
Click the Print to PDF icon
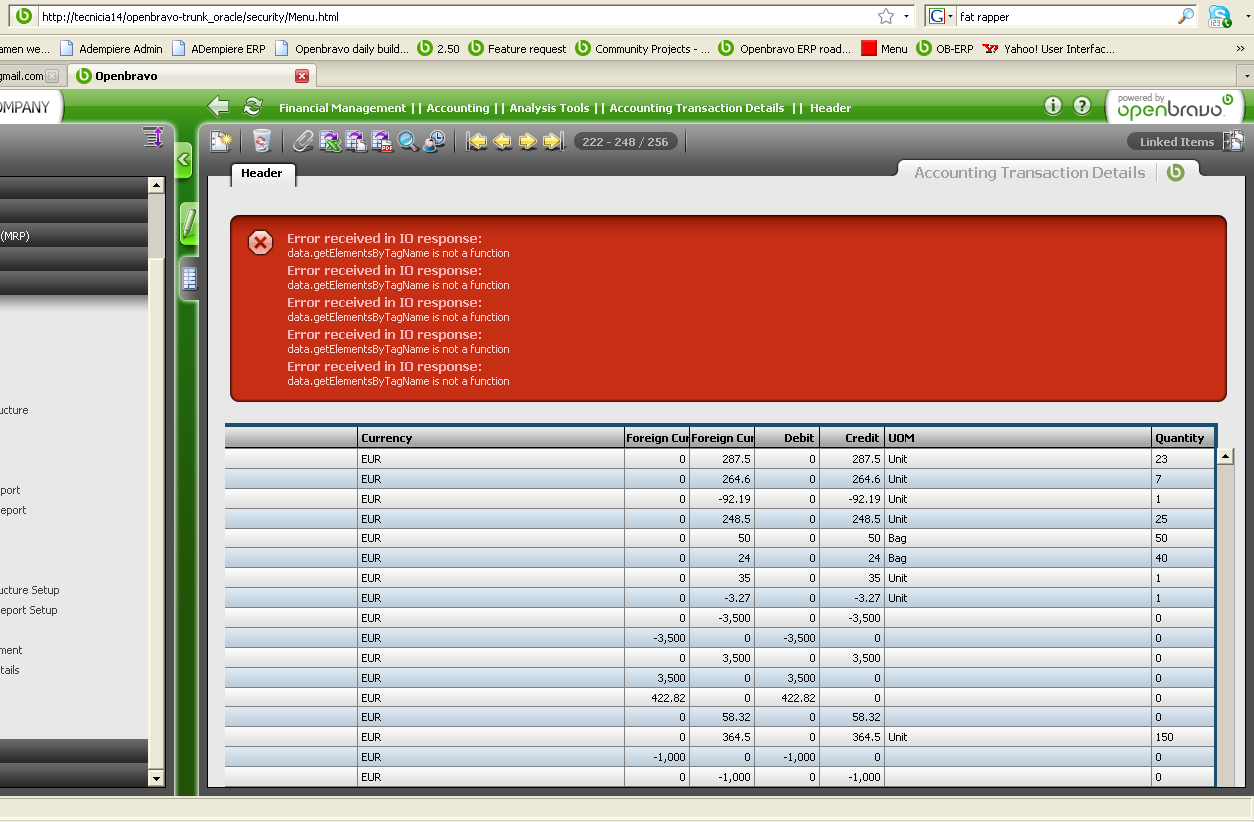[x=381, y=142]
